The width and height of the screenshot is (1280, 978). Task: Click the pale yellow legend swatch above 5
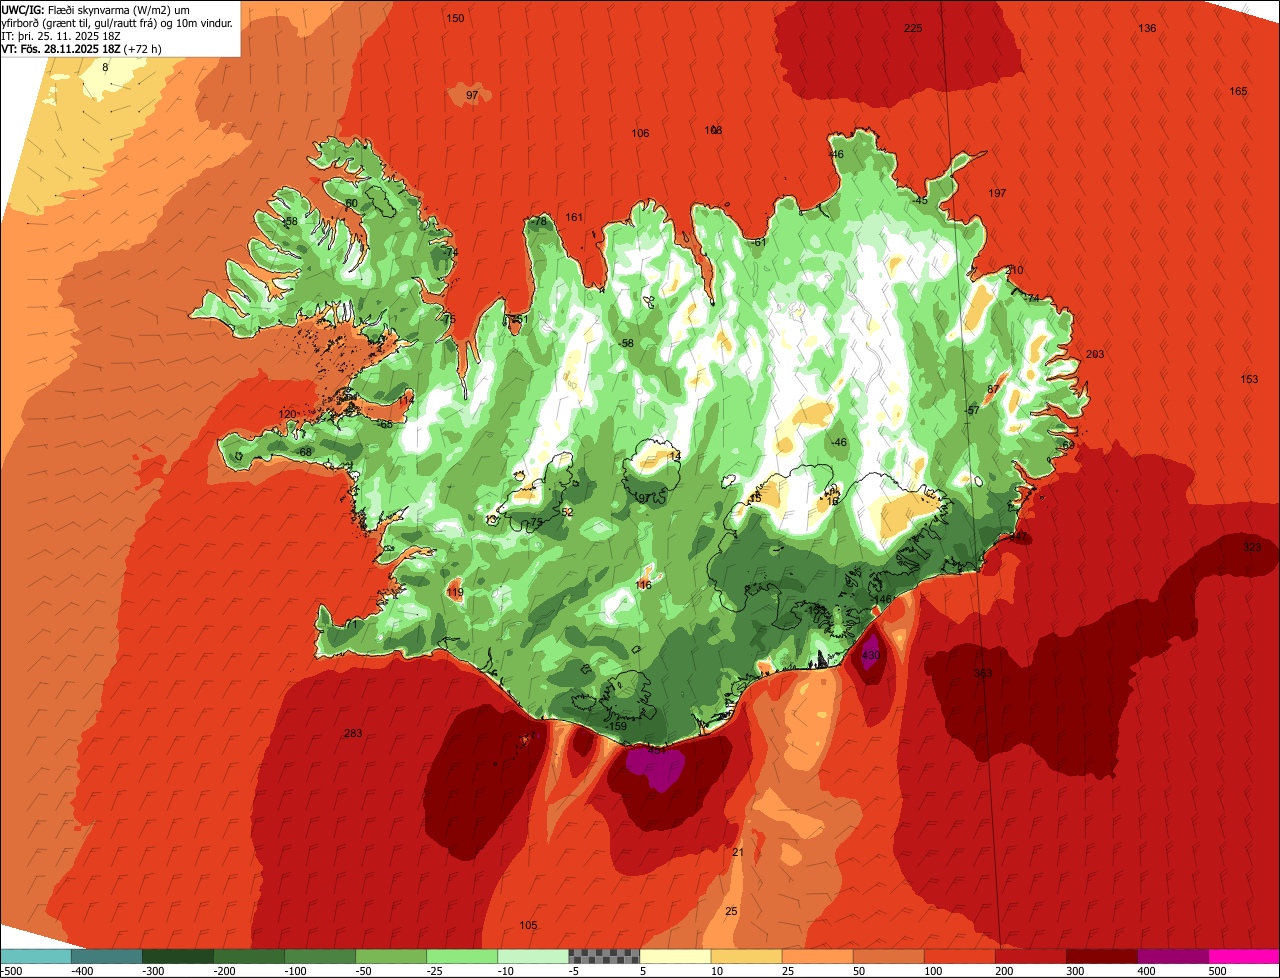coord(675,956)
